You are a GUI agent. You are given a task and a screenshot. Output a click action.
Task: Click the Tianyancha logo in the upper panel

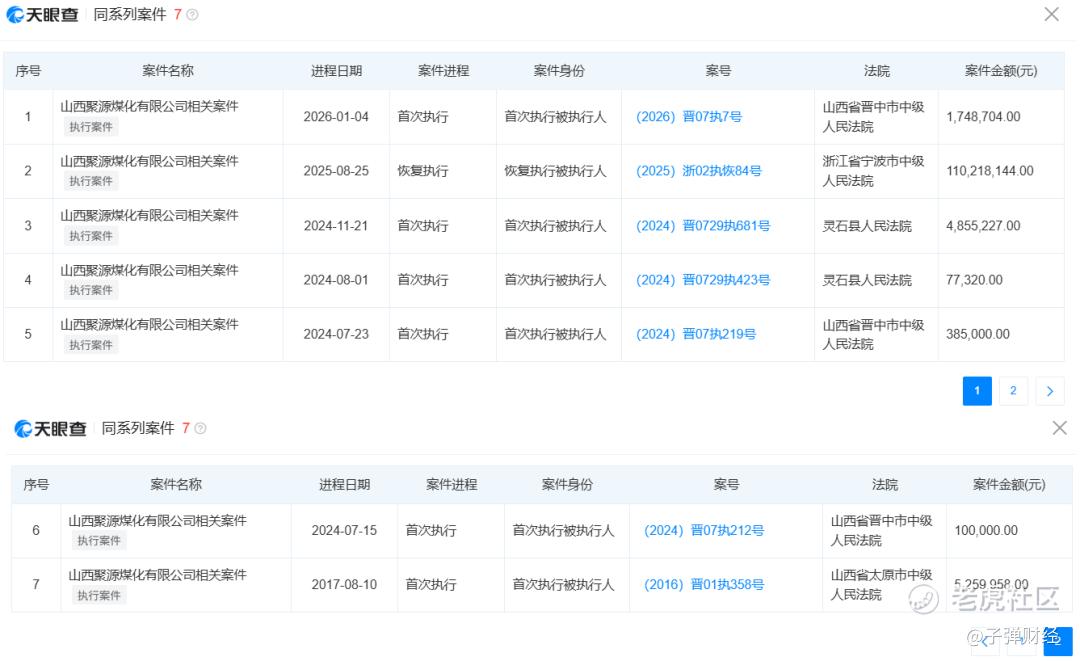tap(43, 14)
